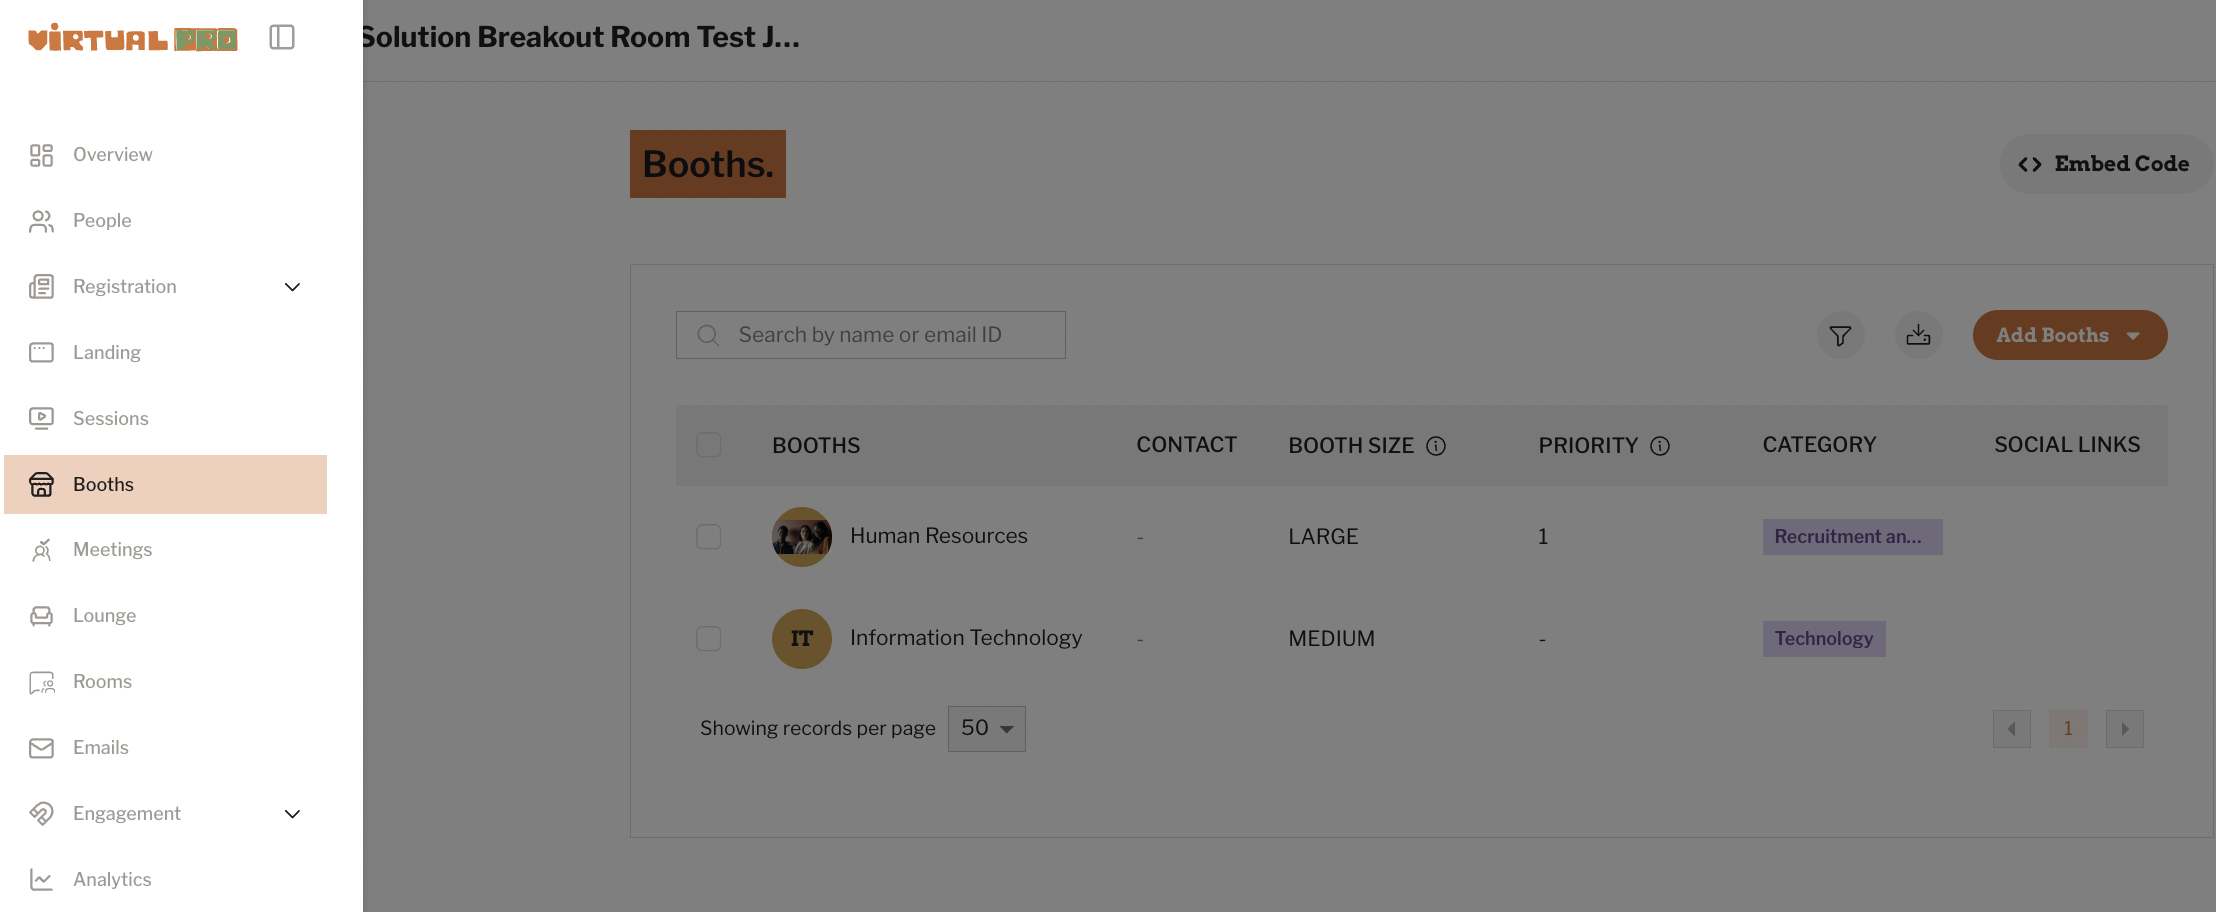Select Booths in the sidebar
The width and height of the screenshot is (2216, 912).
point(165,485)
